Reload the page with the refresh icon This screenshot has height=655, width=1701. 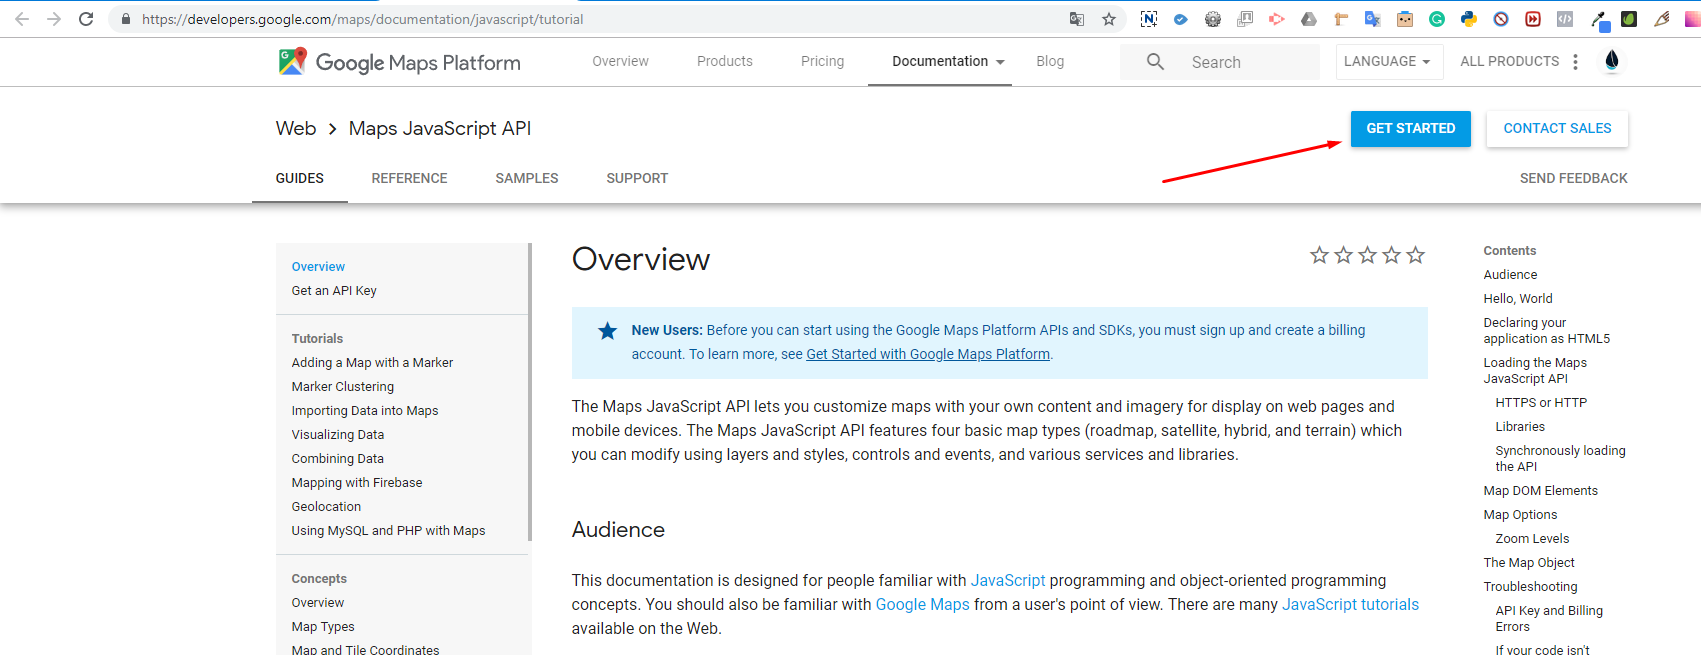click(86, 19)
